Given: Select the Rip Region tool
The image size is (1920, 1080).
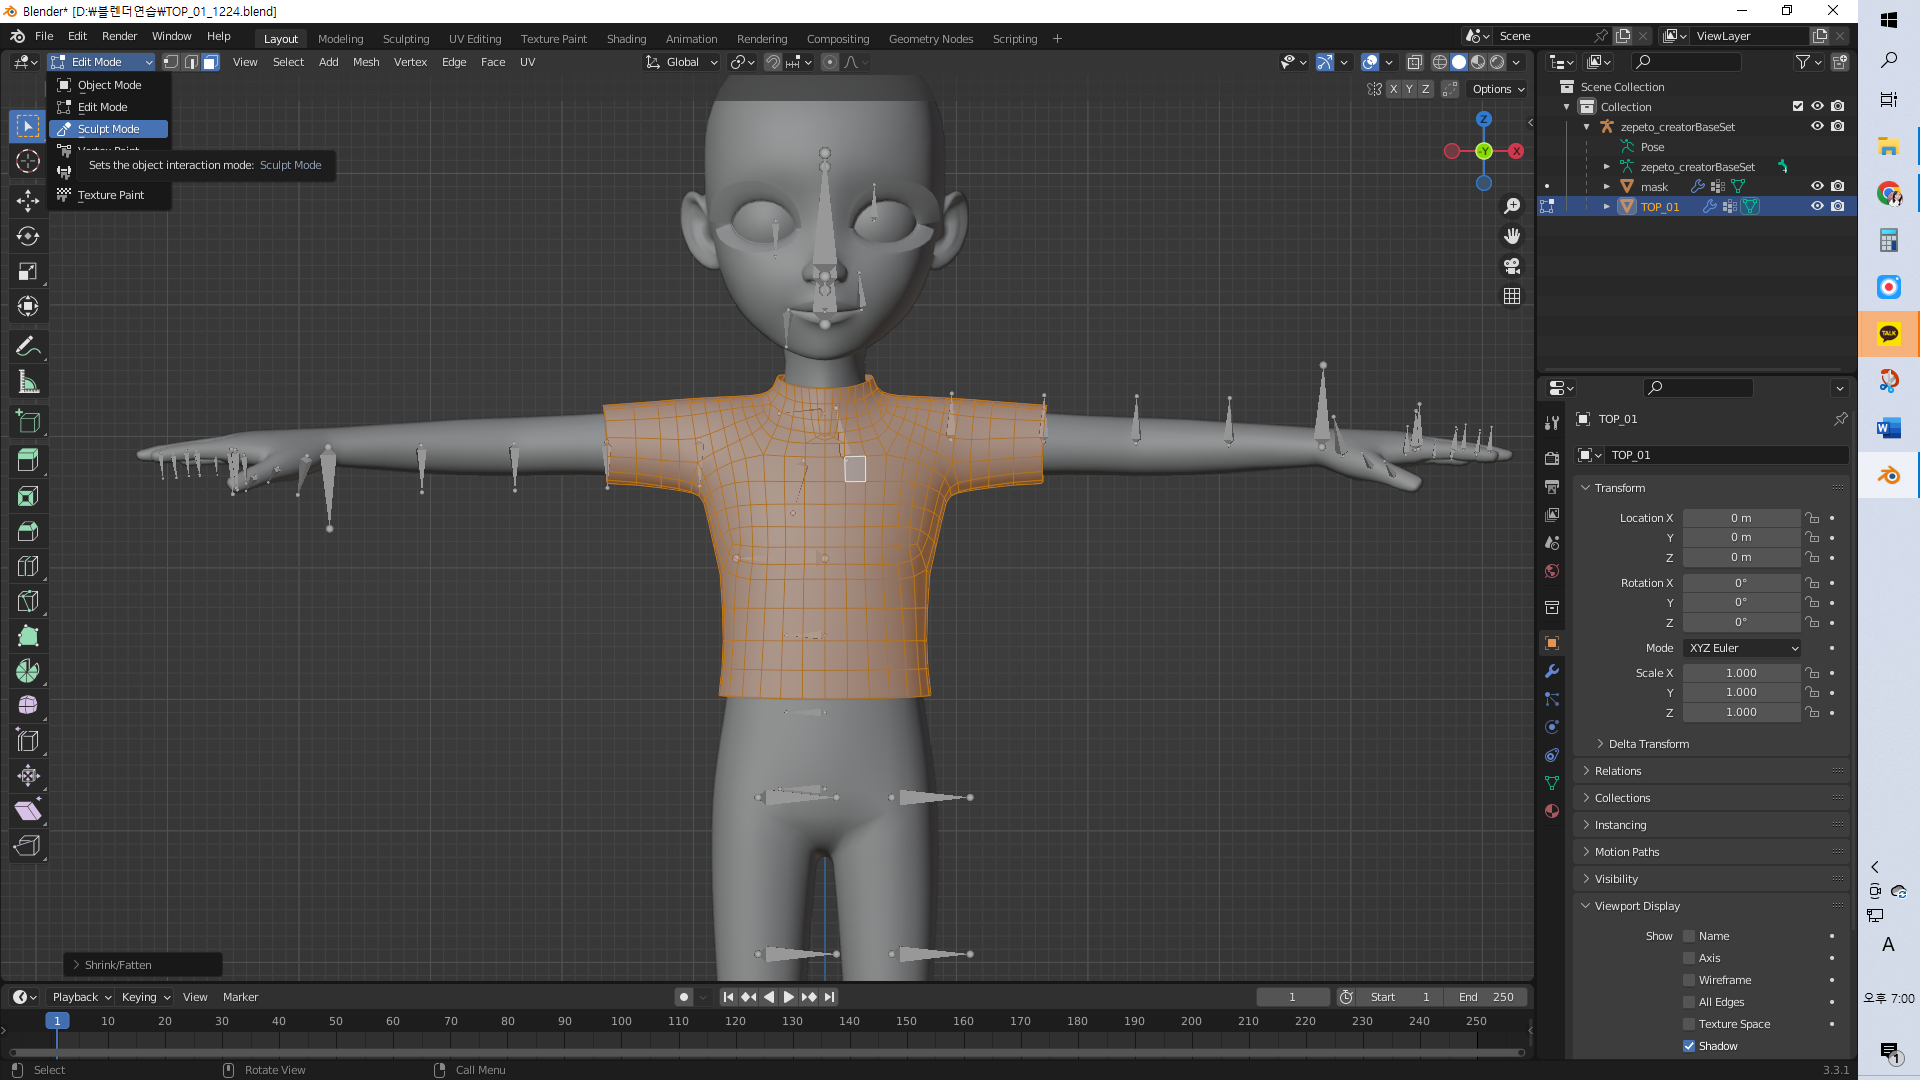Looking at the screenshot, I should click(28, 846).
